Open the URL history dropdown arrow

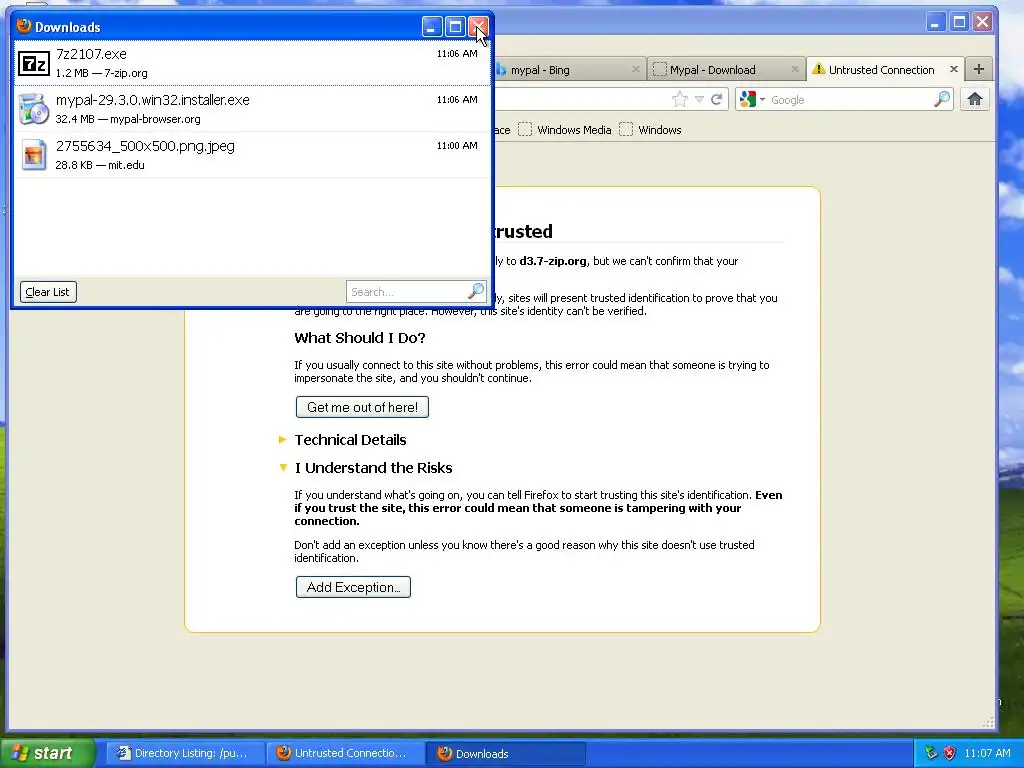coord(699,99)
